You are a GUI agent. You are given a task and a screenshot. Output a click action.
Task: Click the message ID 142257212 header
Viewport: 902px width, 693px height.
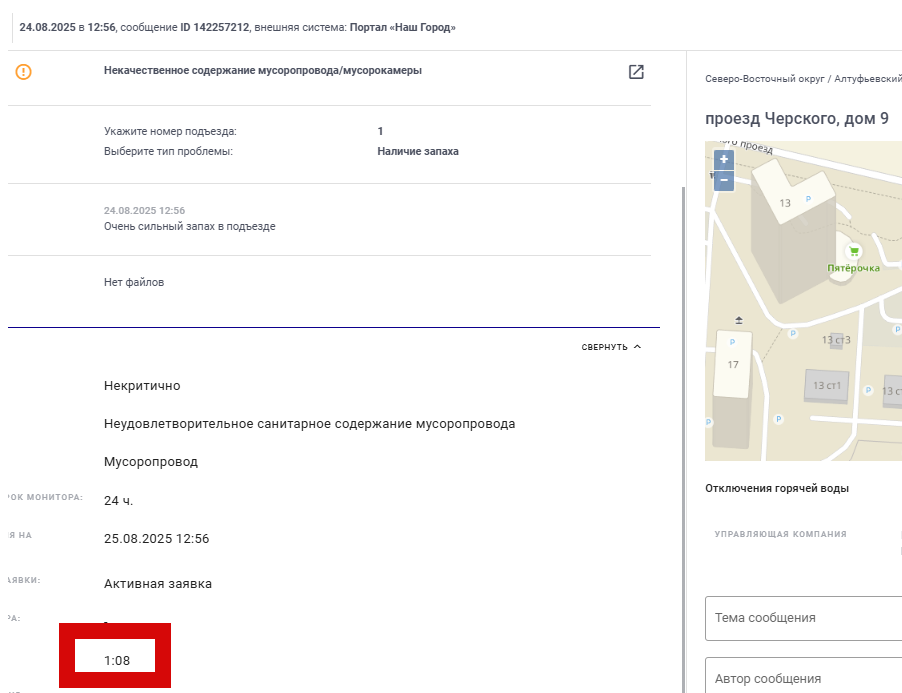click(215, 28)
